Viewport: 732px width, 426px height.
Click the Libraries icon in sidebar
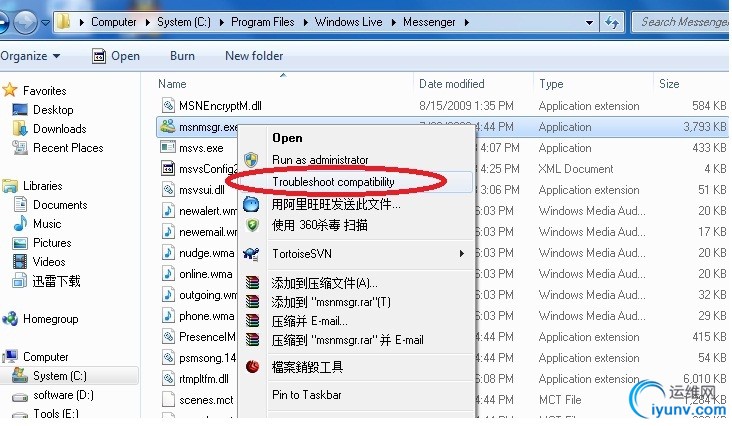pyautogui.click(x=10, y=186)
